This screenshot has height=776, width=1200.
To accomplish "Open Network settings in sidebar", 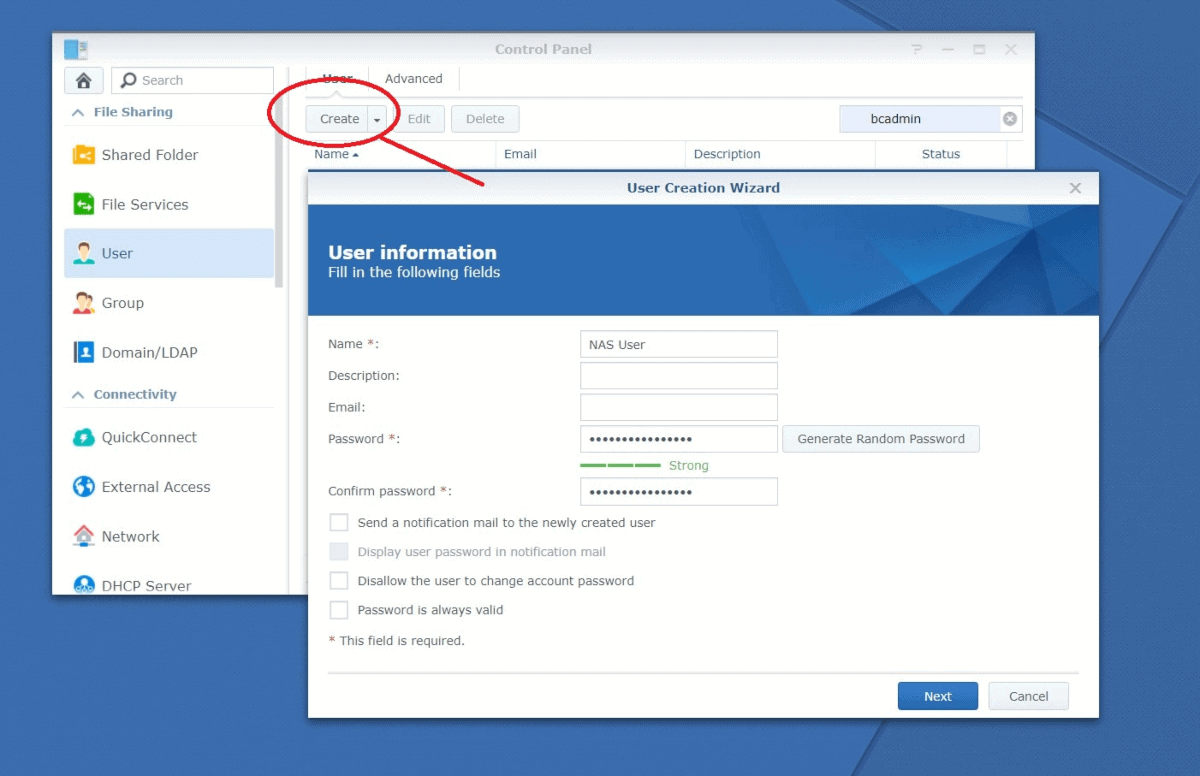I will pyautogui.click(x=169, y=536).
